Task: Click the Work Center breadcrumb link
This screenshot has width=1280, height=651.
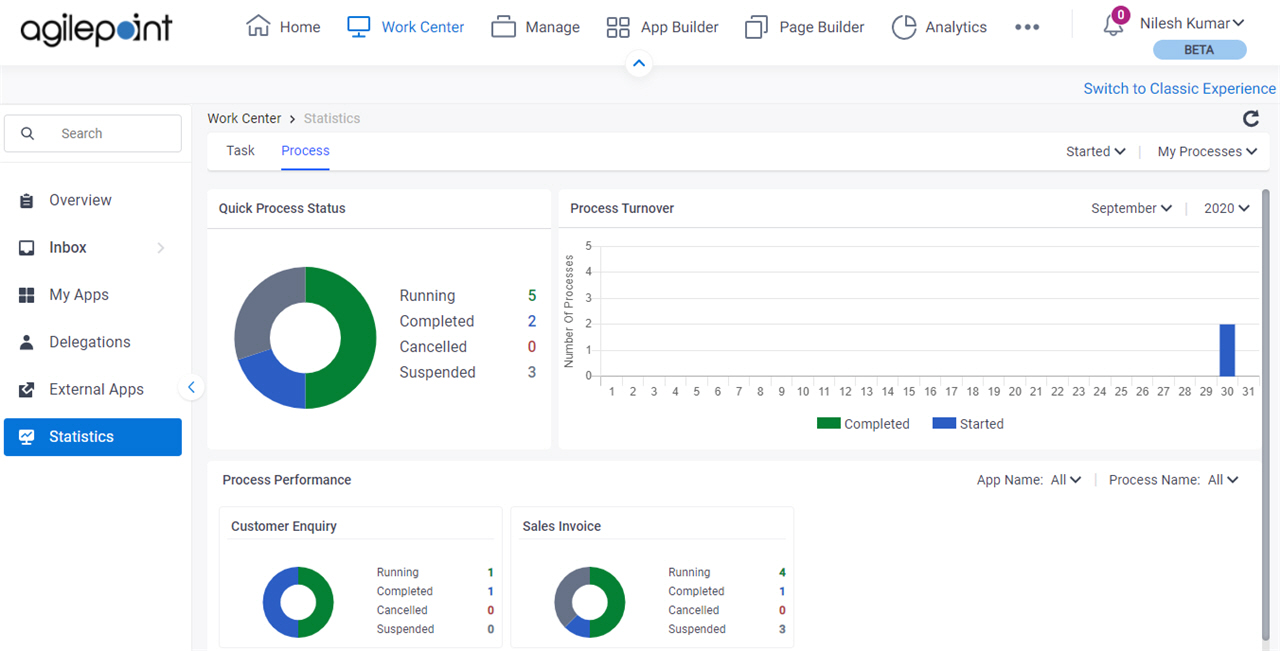Action: click(x=244, y=118)
